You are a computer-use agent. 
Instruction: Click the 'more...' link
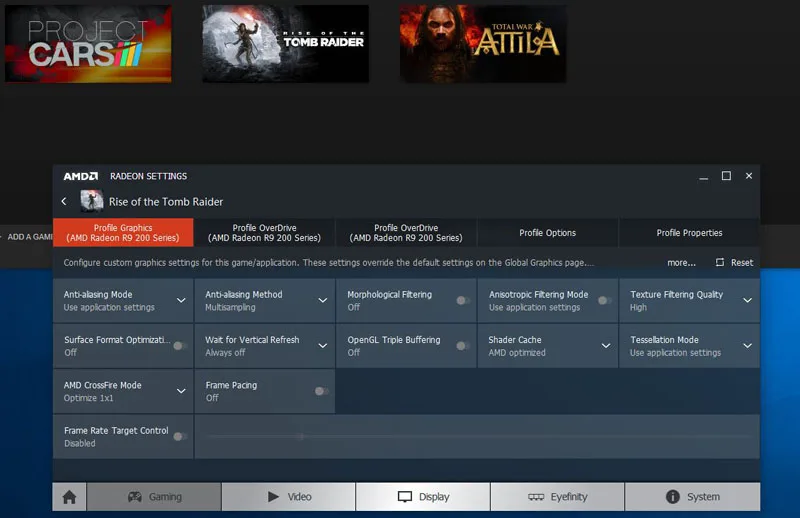click(681, 263)
